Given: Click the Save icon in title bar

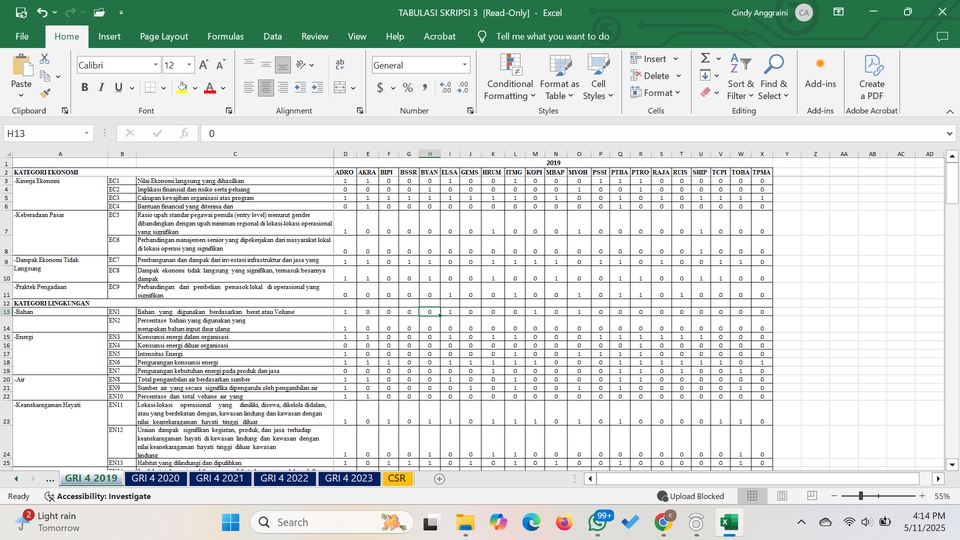Looking at the screenshot, I should pyautogui.click(x=21, y=12).
